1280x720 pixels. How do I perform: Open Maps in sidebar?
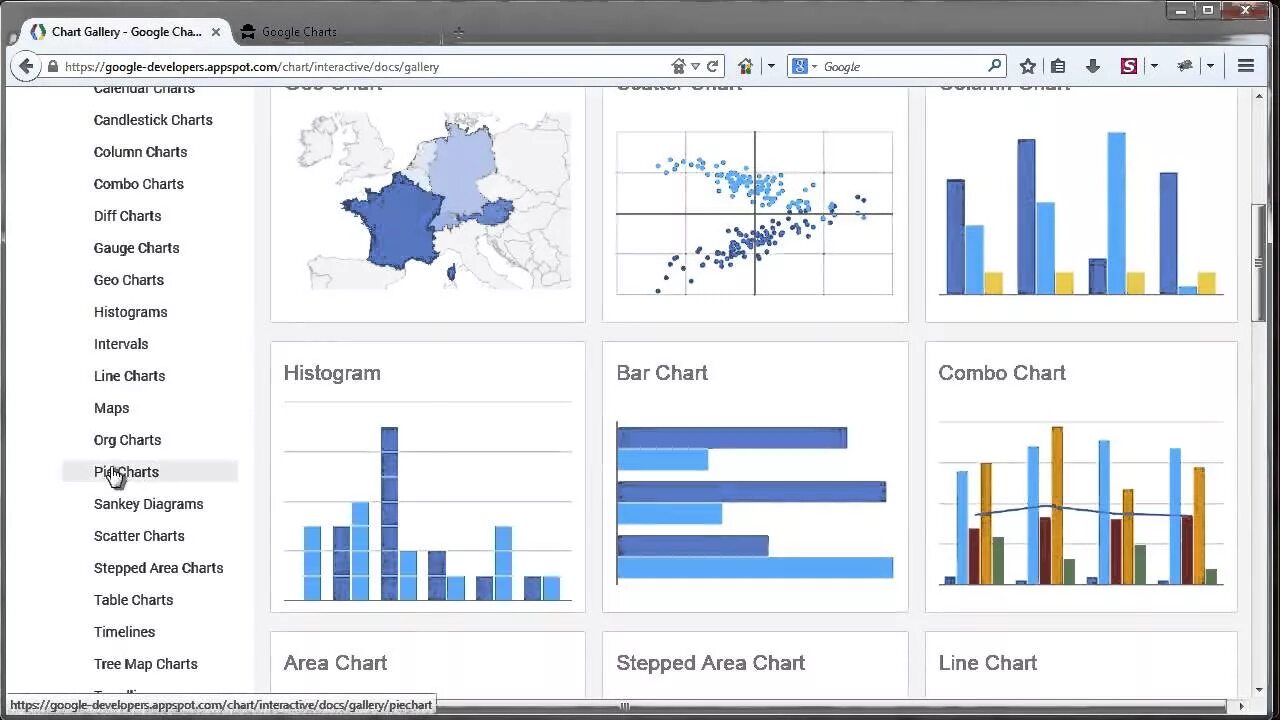click(111, 408)
